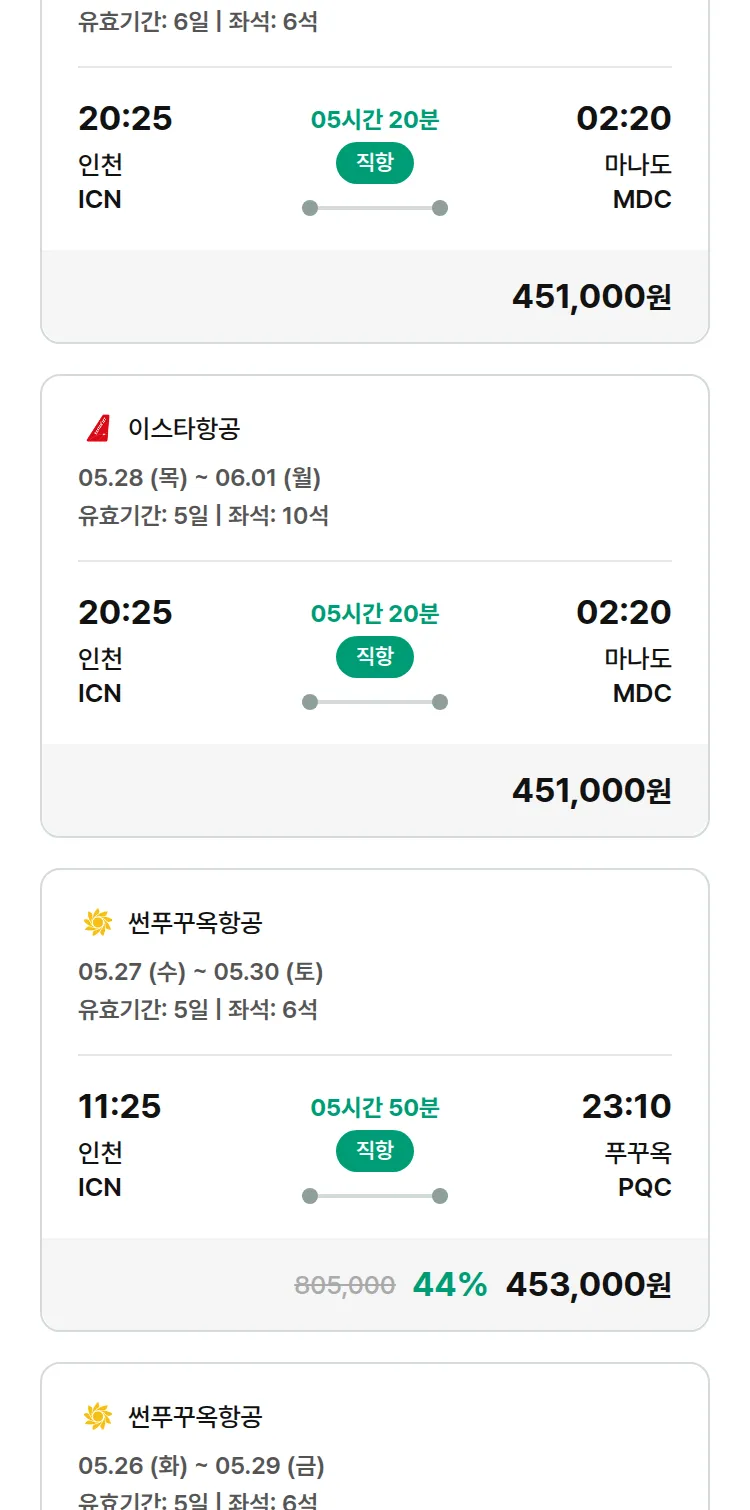
Task: Tap the 썬푸꾸옥항공 name on the 05.27 flight
Action: tap(195, 923)
